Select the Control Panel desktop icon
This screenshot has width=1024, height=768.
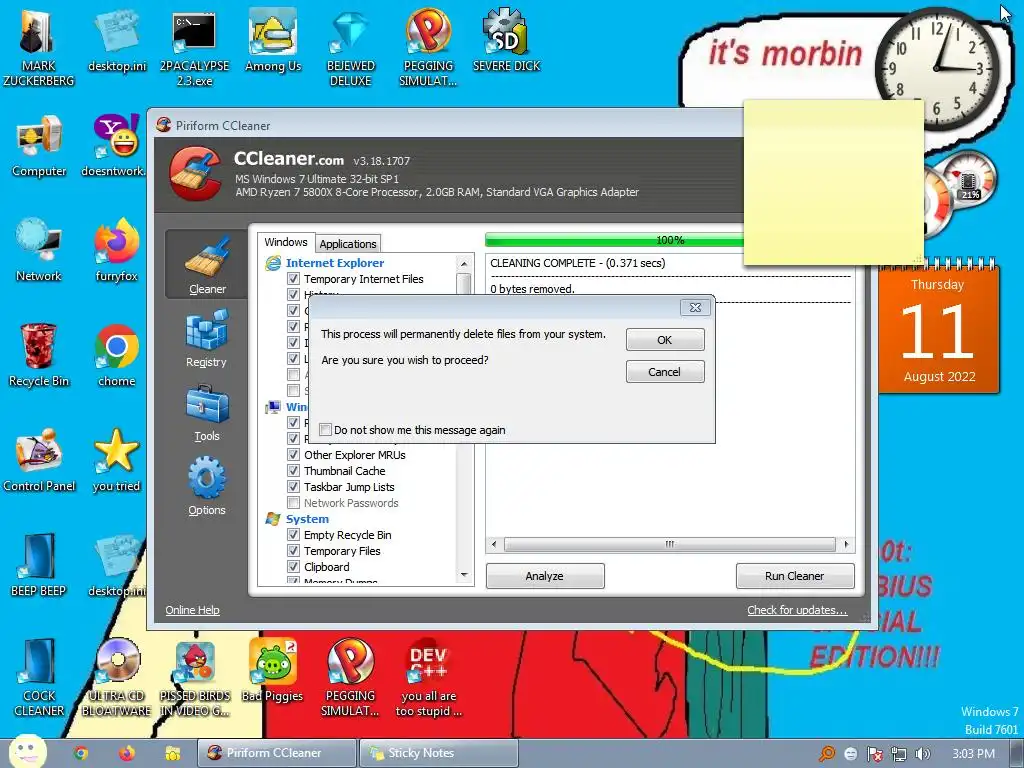pos(39,461)
